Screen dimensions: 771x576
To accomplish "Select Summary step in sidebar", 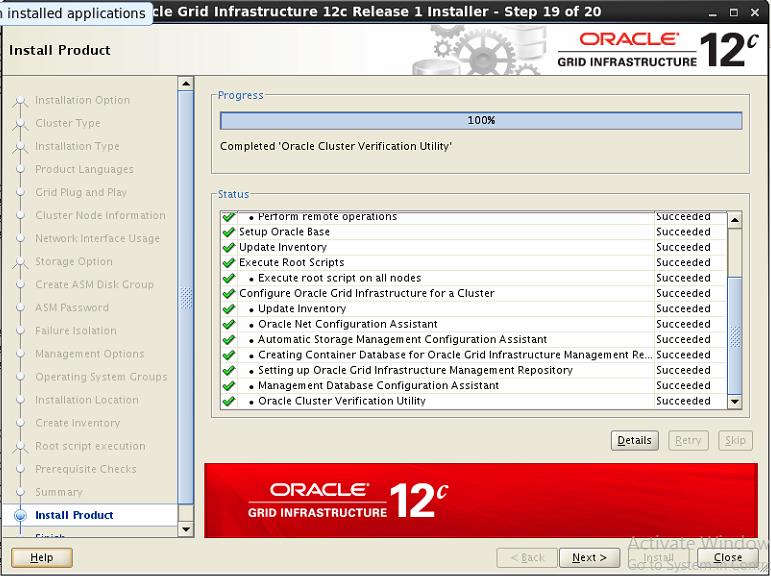I will 59,492.
